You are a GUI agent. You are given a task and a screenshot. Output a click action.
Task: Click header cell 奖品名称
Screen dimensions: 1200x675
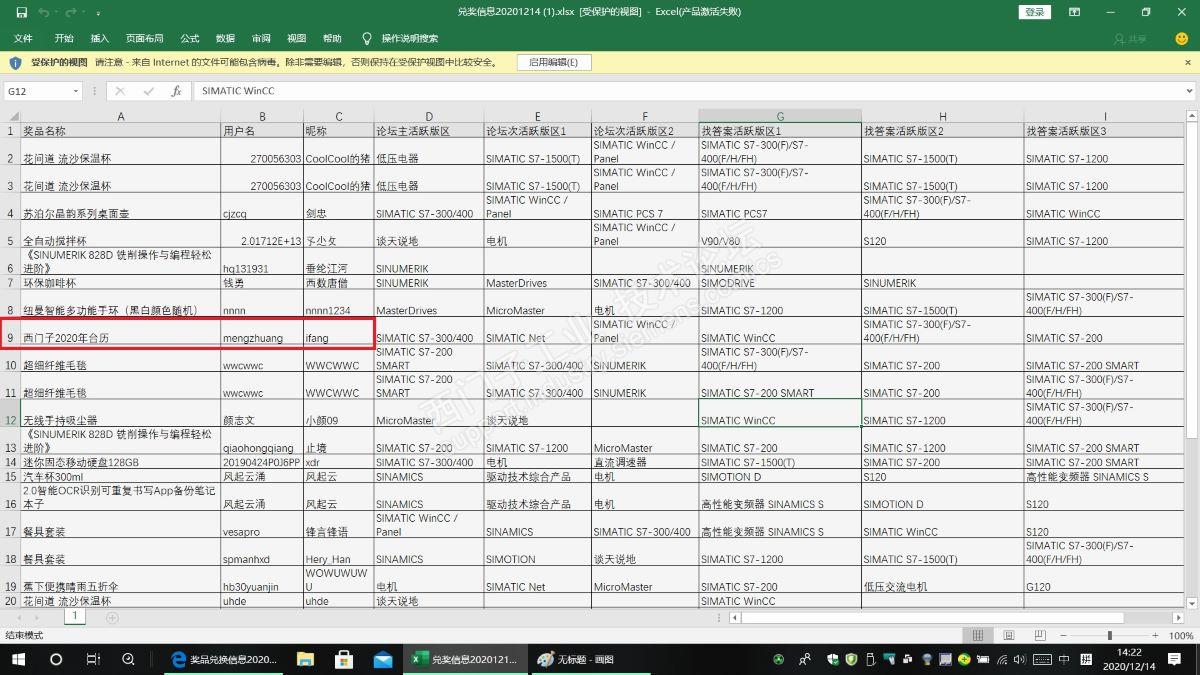(121, 130)
